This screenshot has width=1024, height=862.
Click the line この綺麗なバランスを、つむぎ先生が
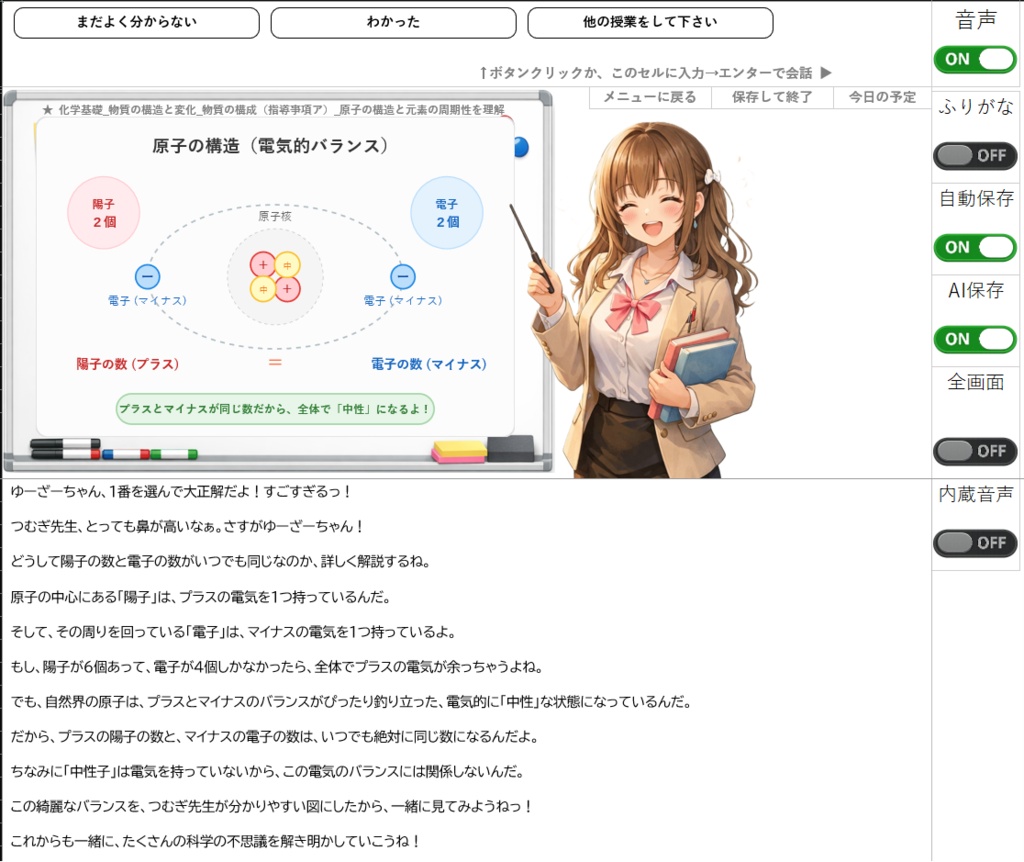coord(272,807)
